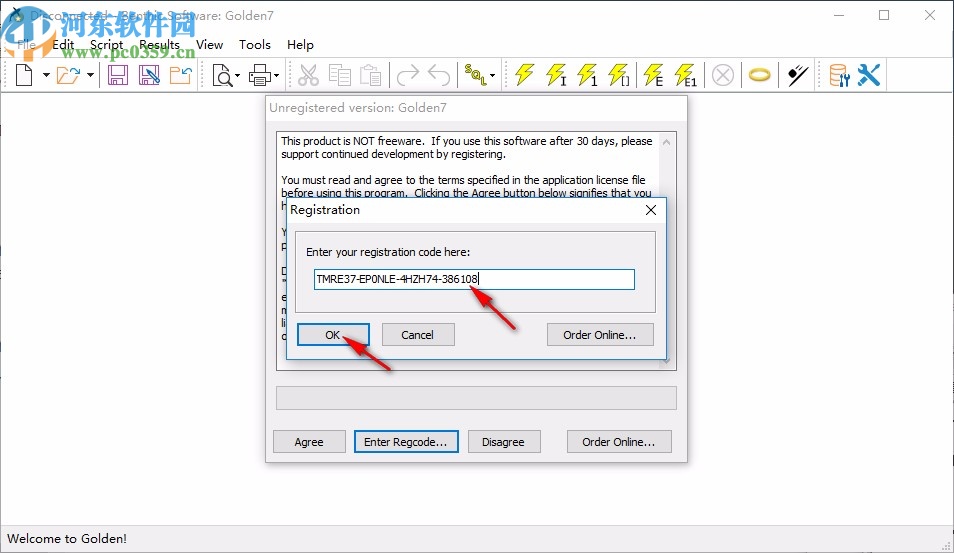Image resolution: width=954 pixels, height=553 pixels.
Task: Open the View menu
Action: point(209,44)
